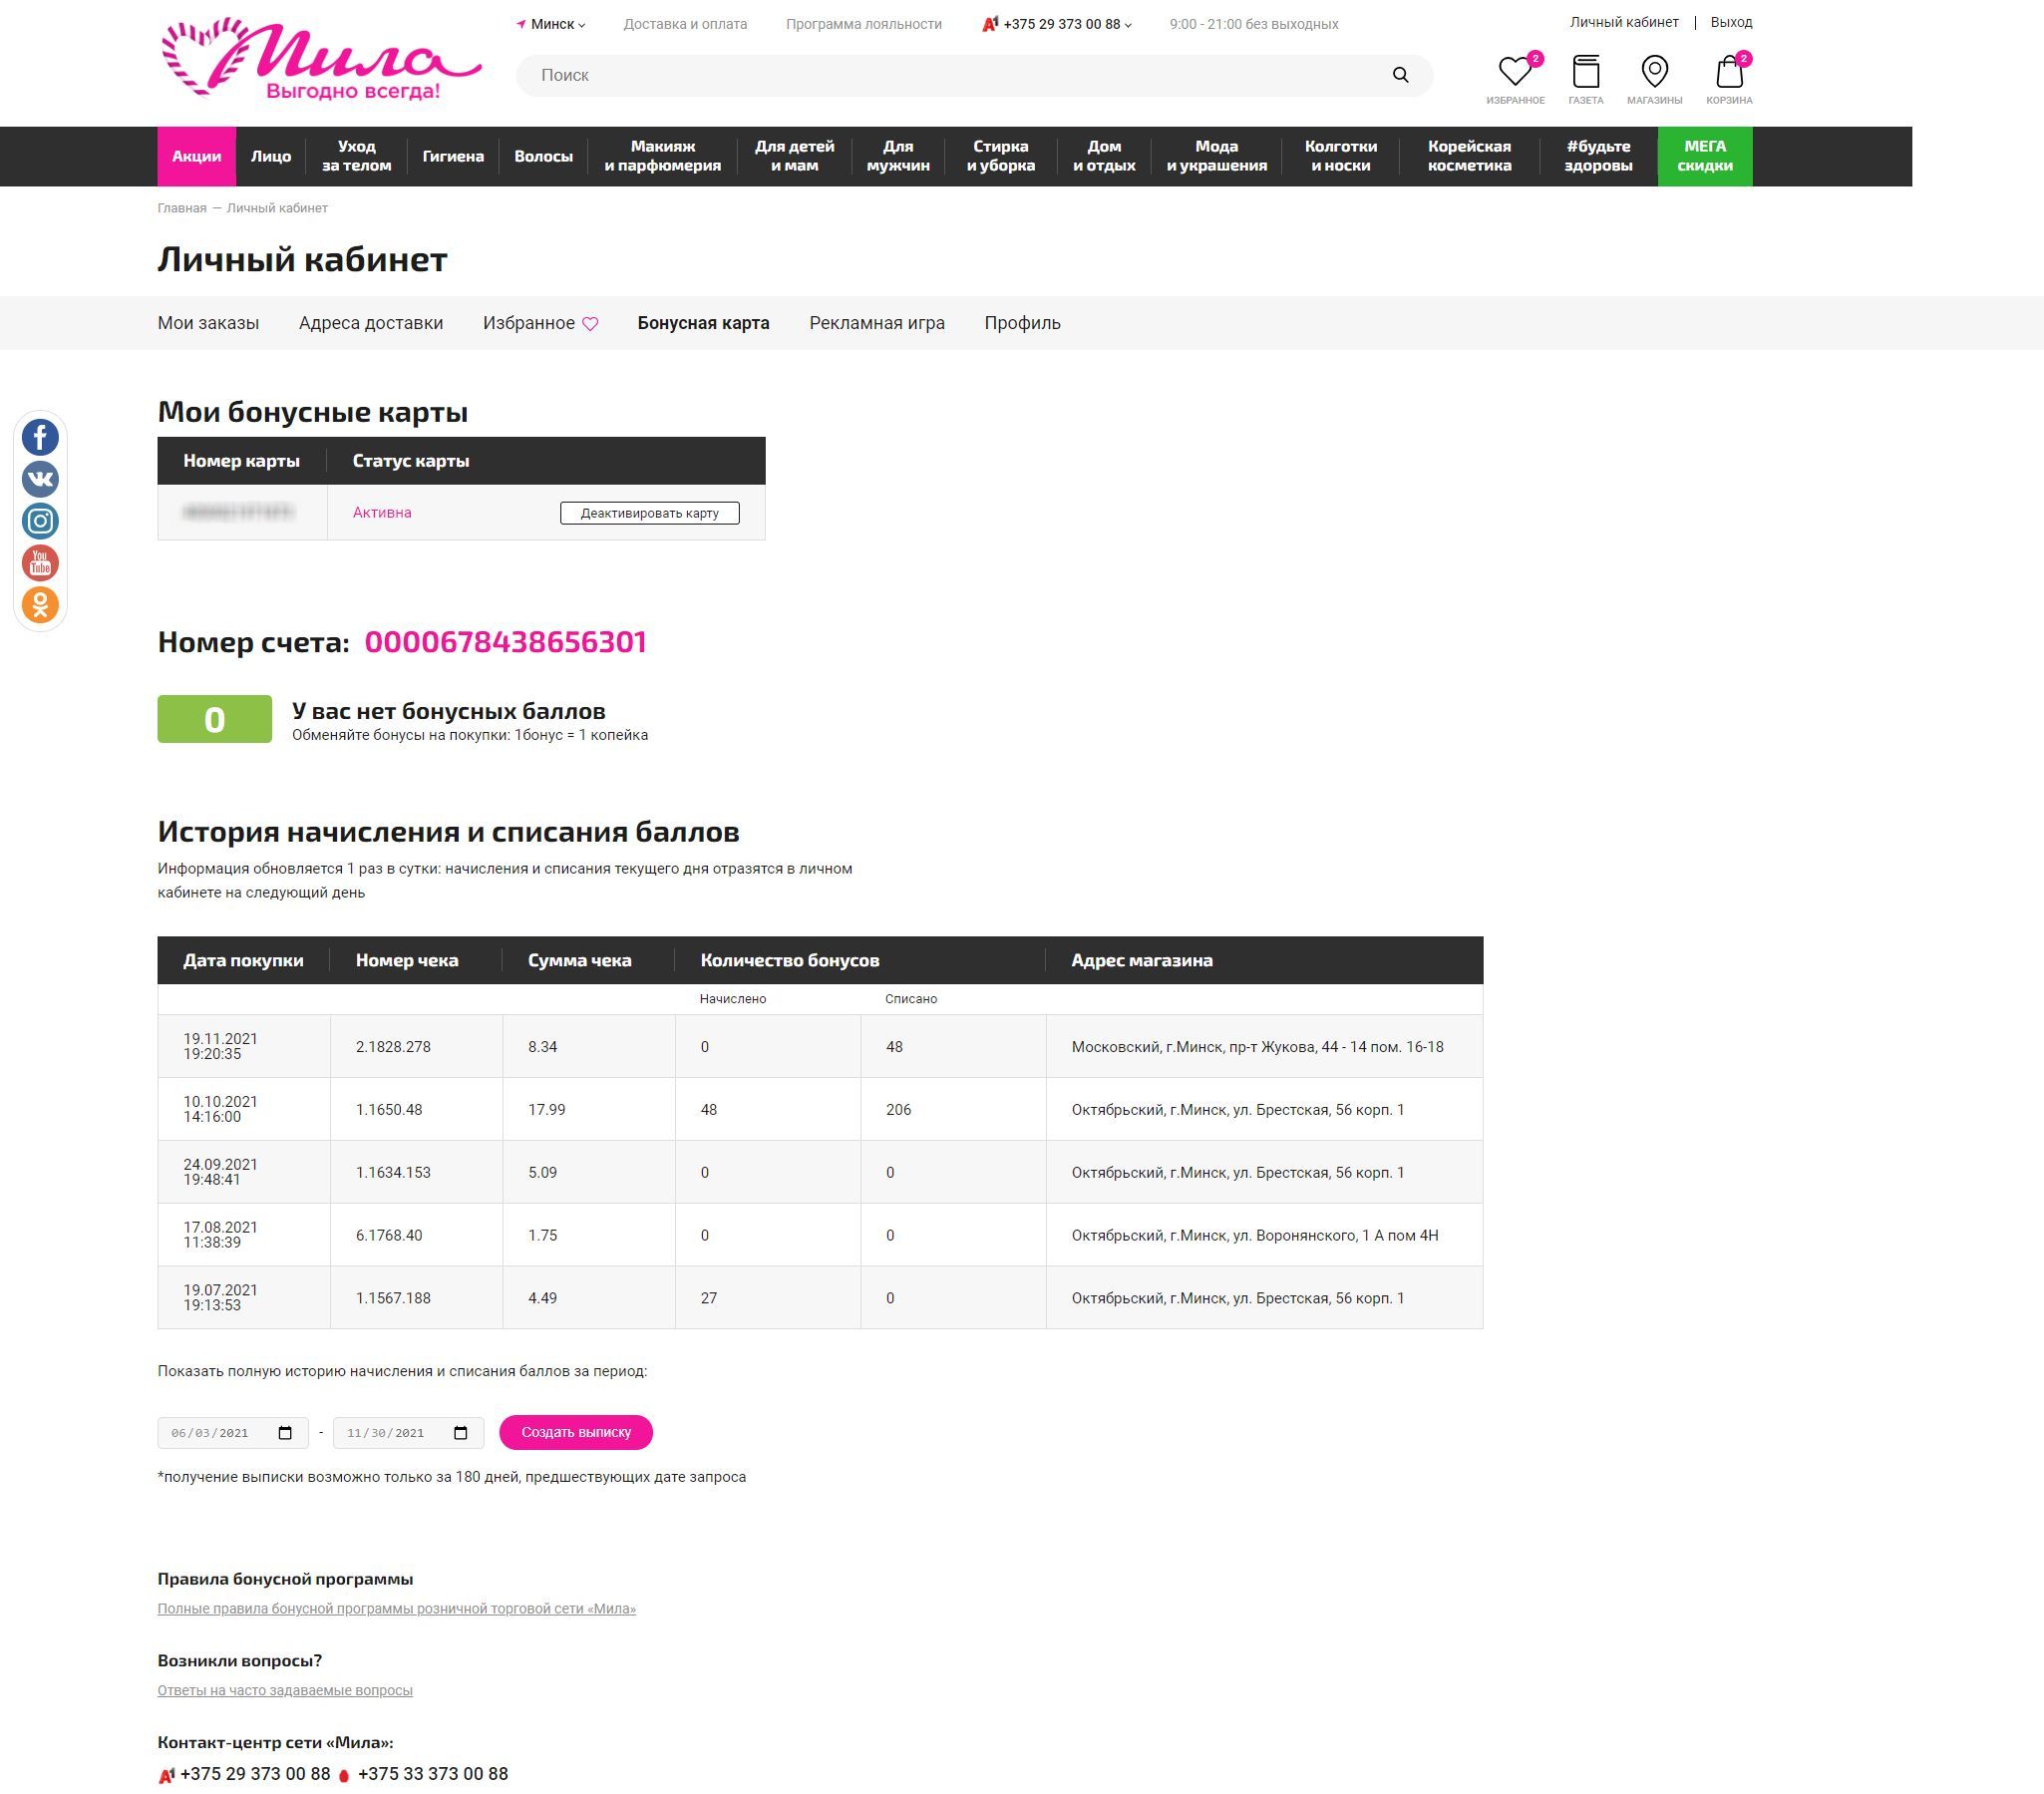Image resolution: width=2044 pixels, height=1794 pixels.
Task: Open the VK social sidebar icon
Action: point(40,479)
